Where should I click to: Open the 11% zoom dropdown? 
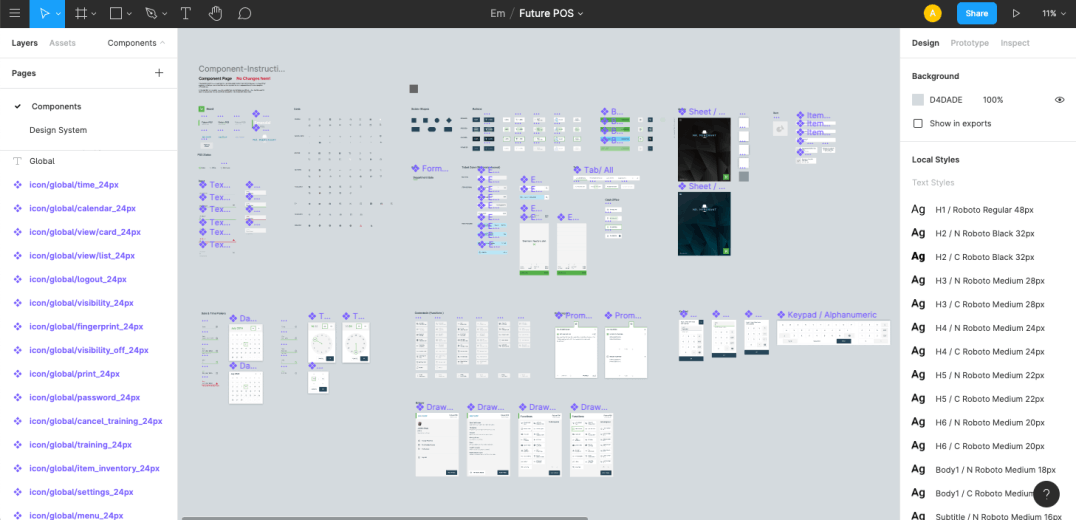click(x=1053, y=14)
